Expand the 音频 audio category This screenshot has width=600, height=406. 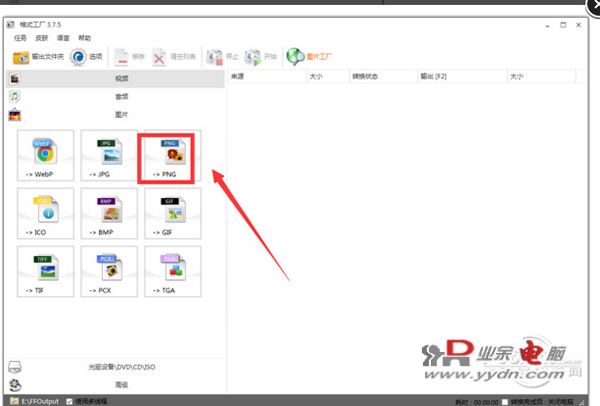pos(116,96)
